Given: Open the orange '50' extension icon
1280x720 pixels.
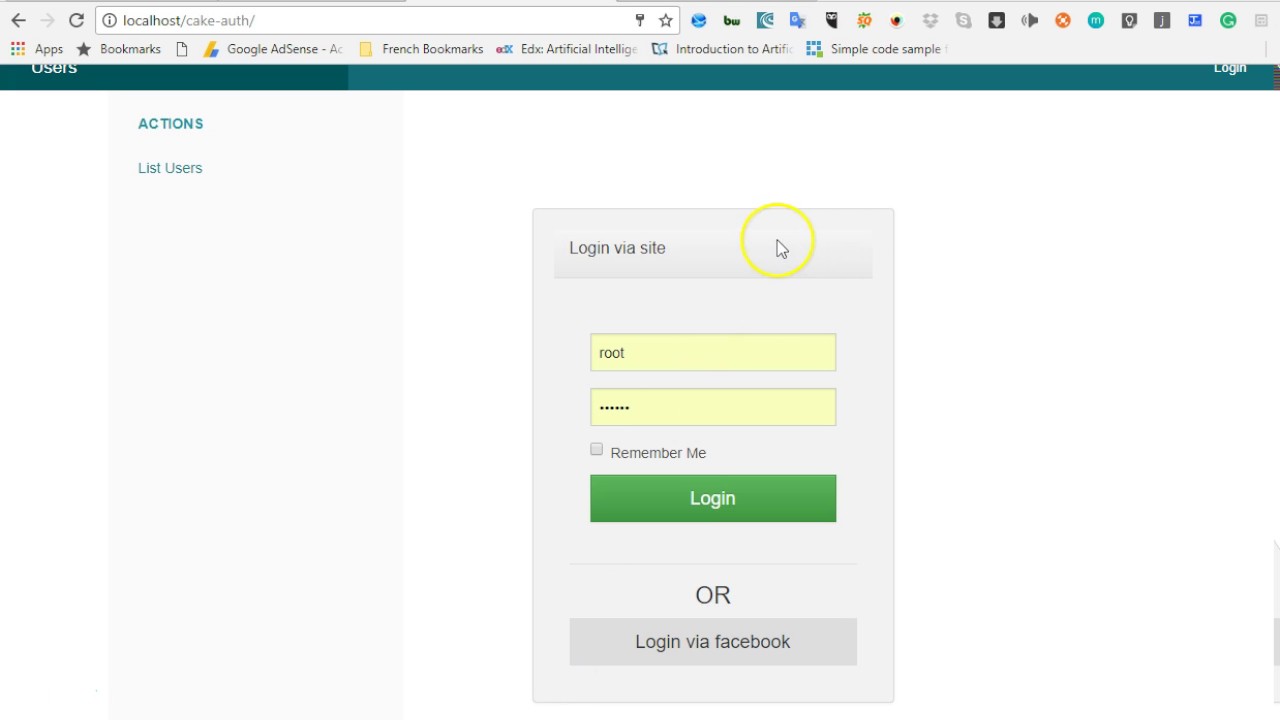Looking at the screenshot, I should 864,20.
